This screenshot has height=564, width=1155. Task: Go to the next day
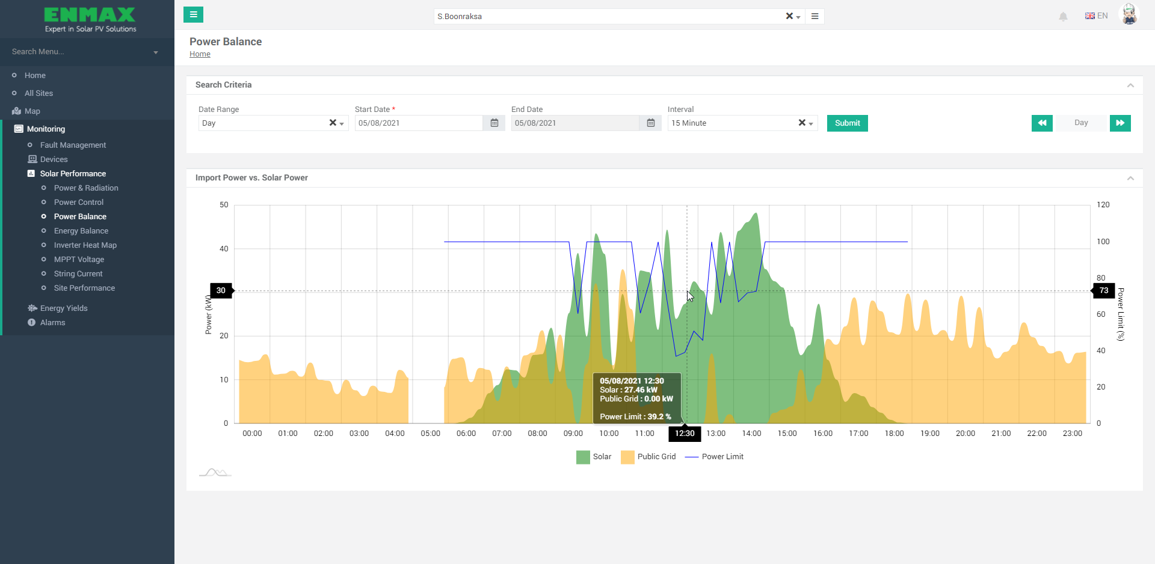click(1120, 123)
